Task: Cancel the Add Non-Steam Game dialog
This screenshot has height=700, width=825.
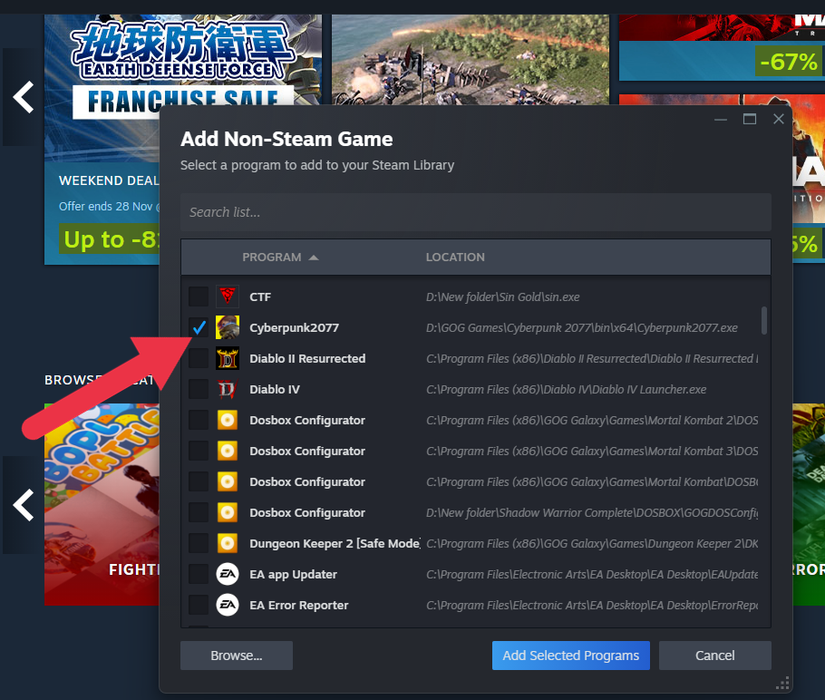Action: [714, 655]
